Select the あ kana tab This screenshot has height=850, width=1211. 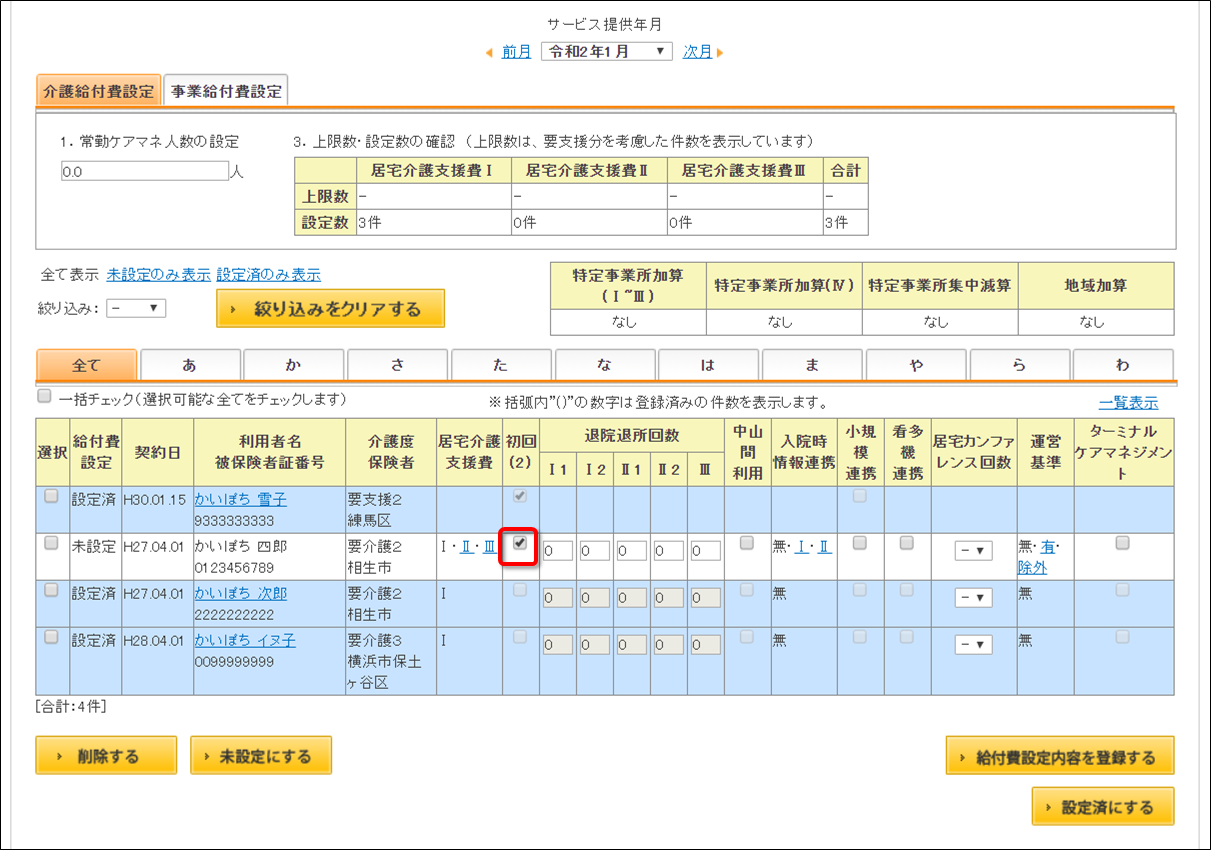point(190,365)
